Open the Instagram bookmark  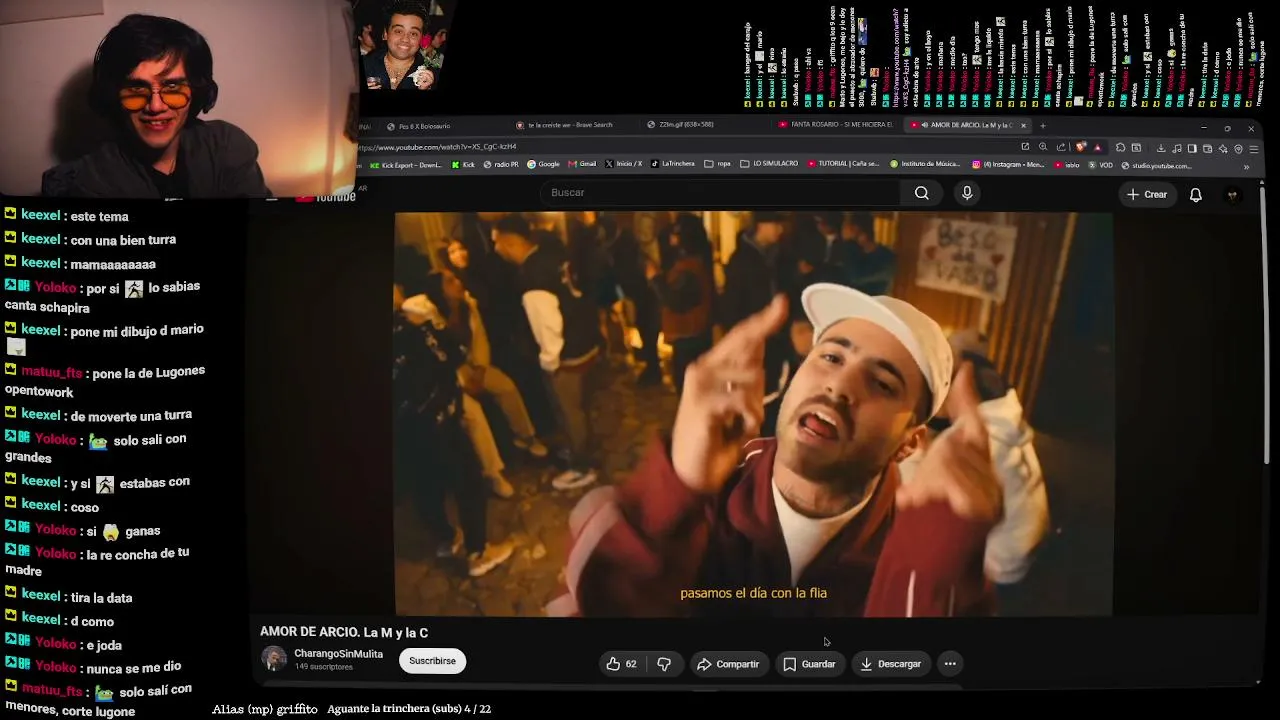(x=1009, y=164)
